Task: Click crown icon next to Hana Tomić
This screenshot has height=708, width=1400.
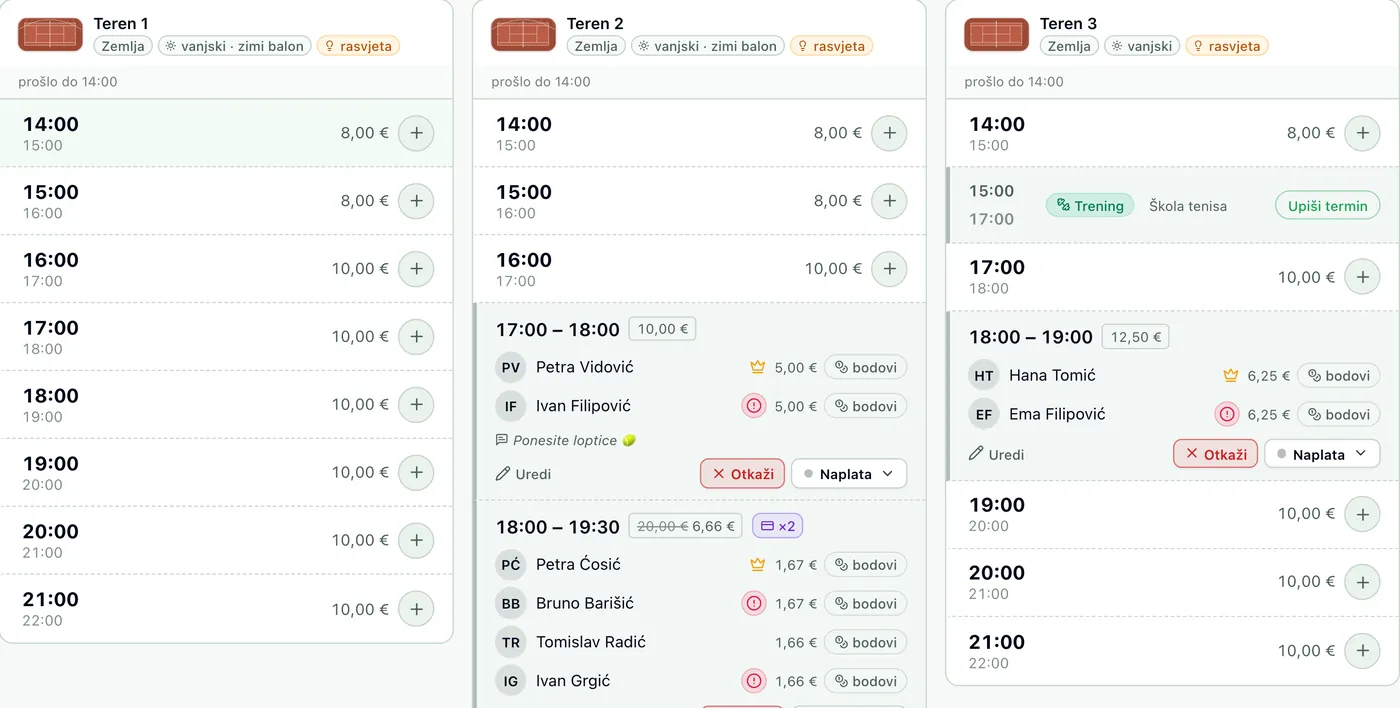Action: click(1230, 376)
